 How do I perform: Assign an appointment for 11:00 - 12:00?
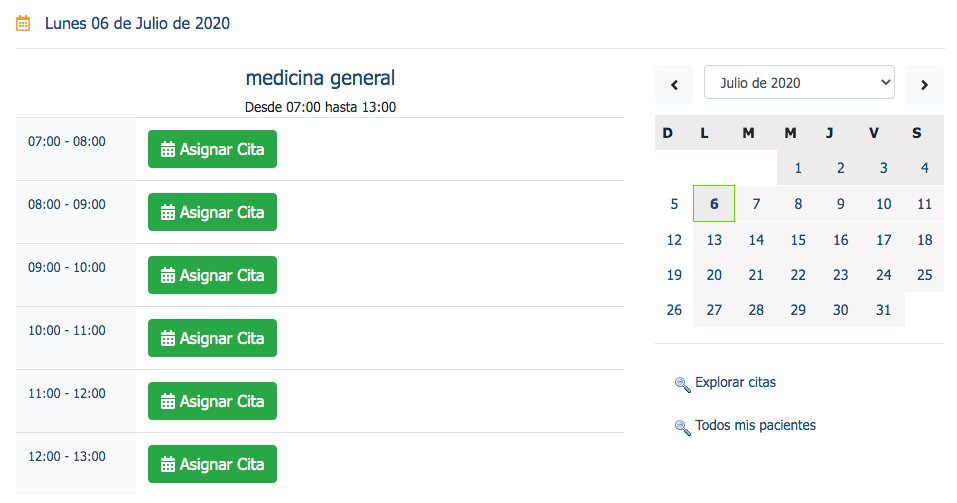click(x=212, y=401)
